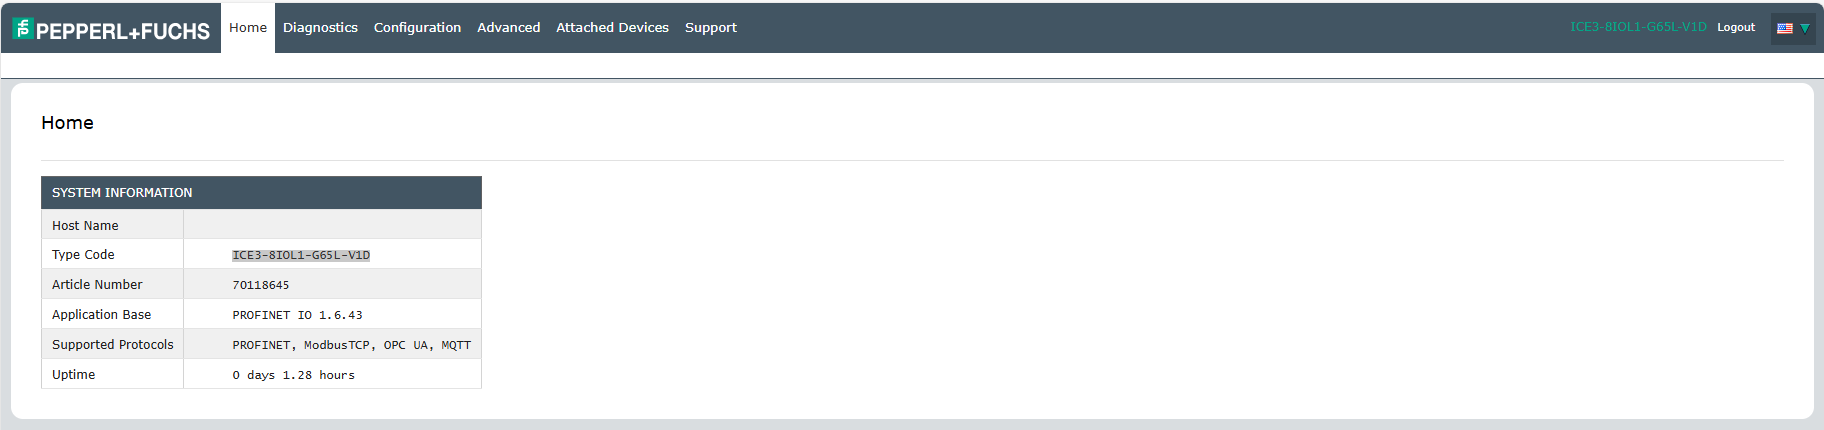Click the US flag language icon

click(1784, 28)
